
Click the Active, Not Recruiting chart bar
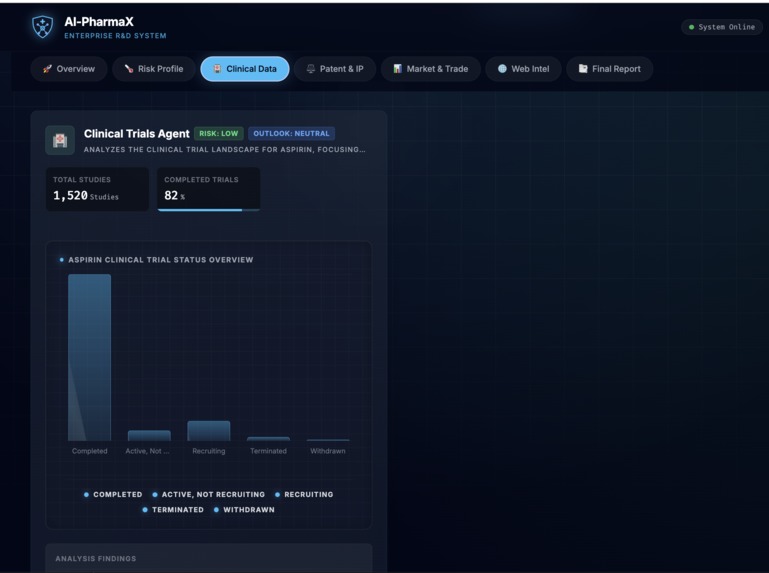pos(149,436)
